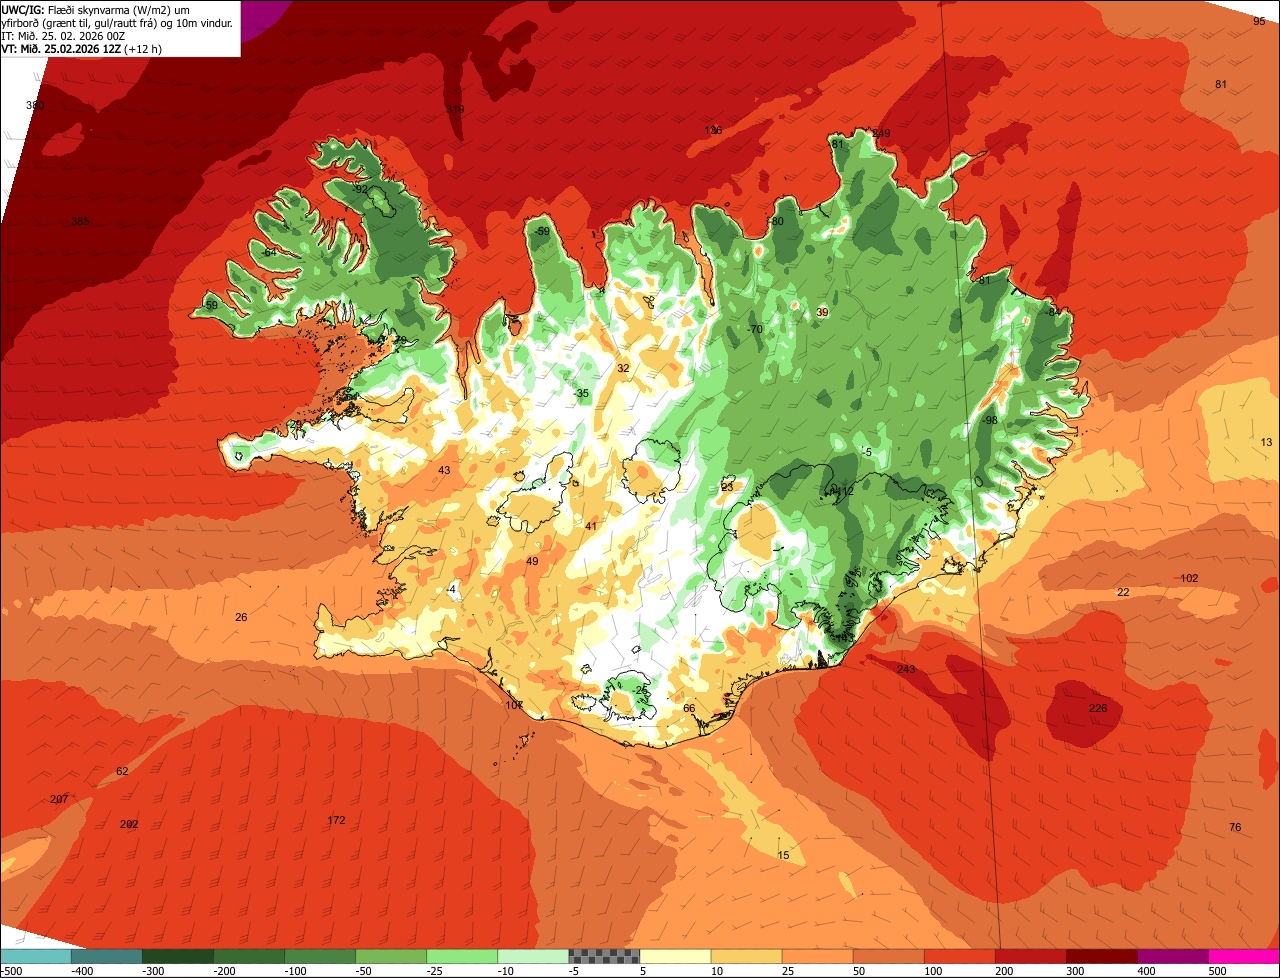Screen dimensions: 1280x978
Task: Click the map value 49 in southwest Iceland
Action: point(532,561)
